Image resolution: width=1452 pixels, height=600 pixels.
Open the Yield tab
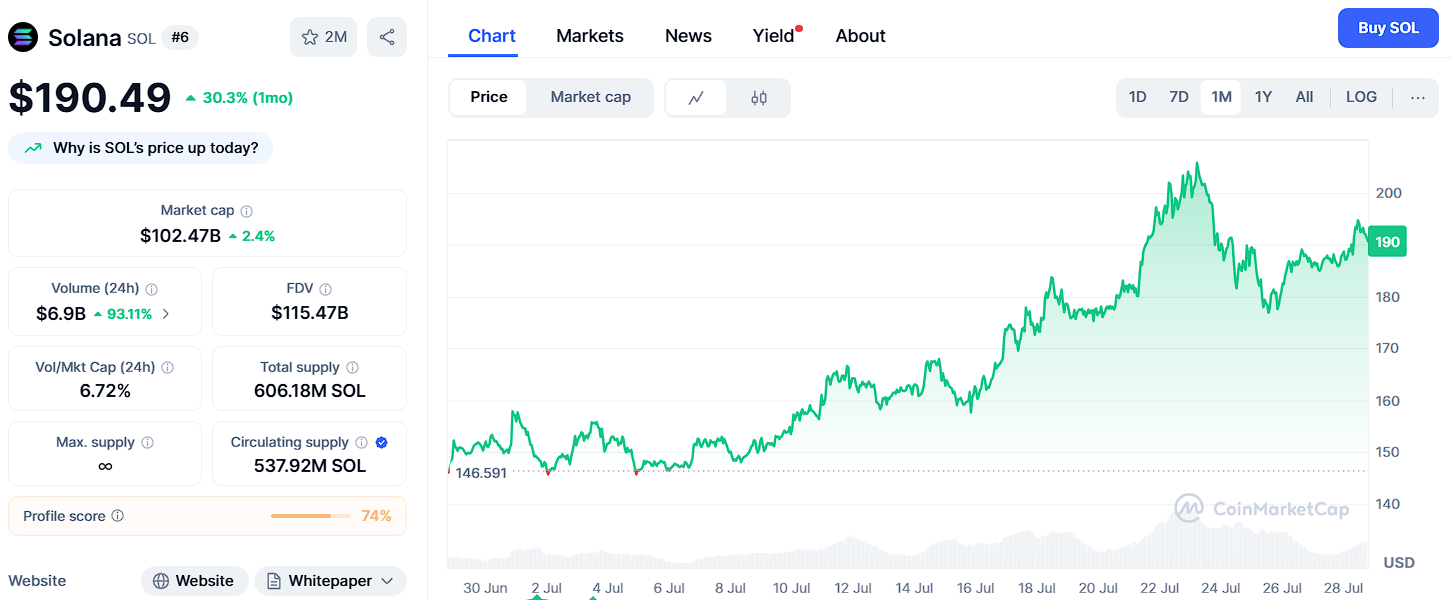click(773, 36)
